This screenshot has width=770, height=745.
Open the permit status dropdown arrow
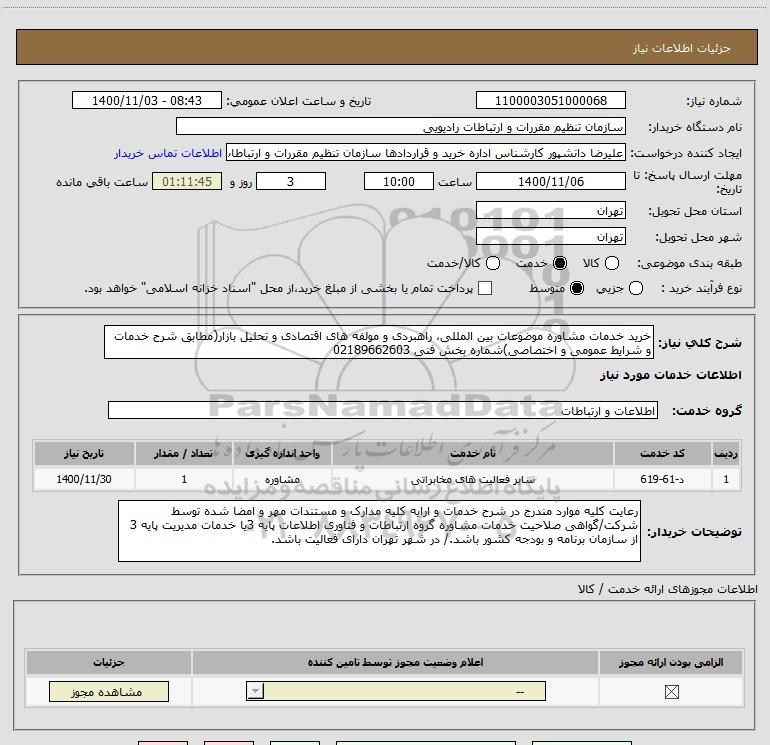[x=255, y=691]
